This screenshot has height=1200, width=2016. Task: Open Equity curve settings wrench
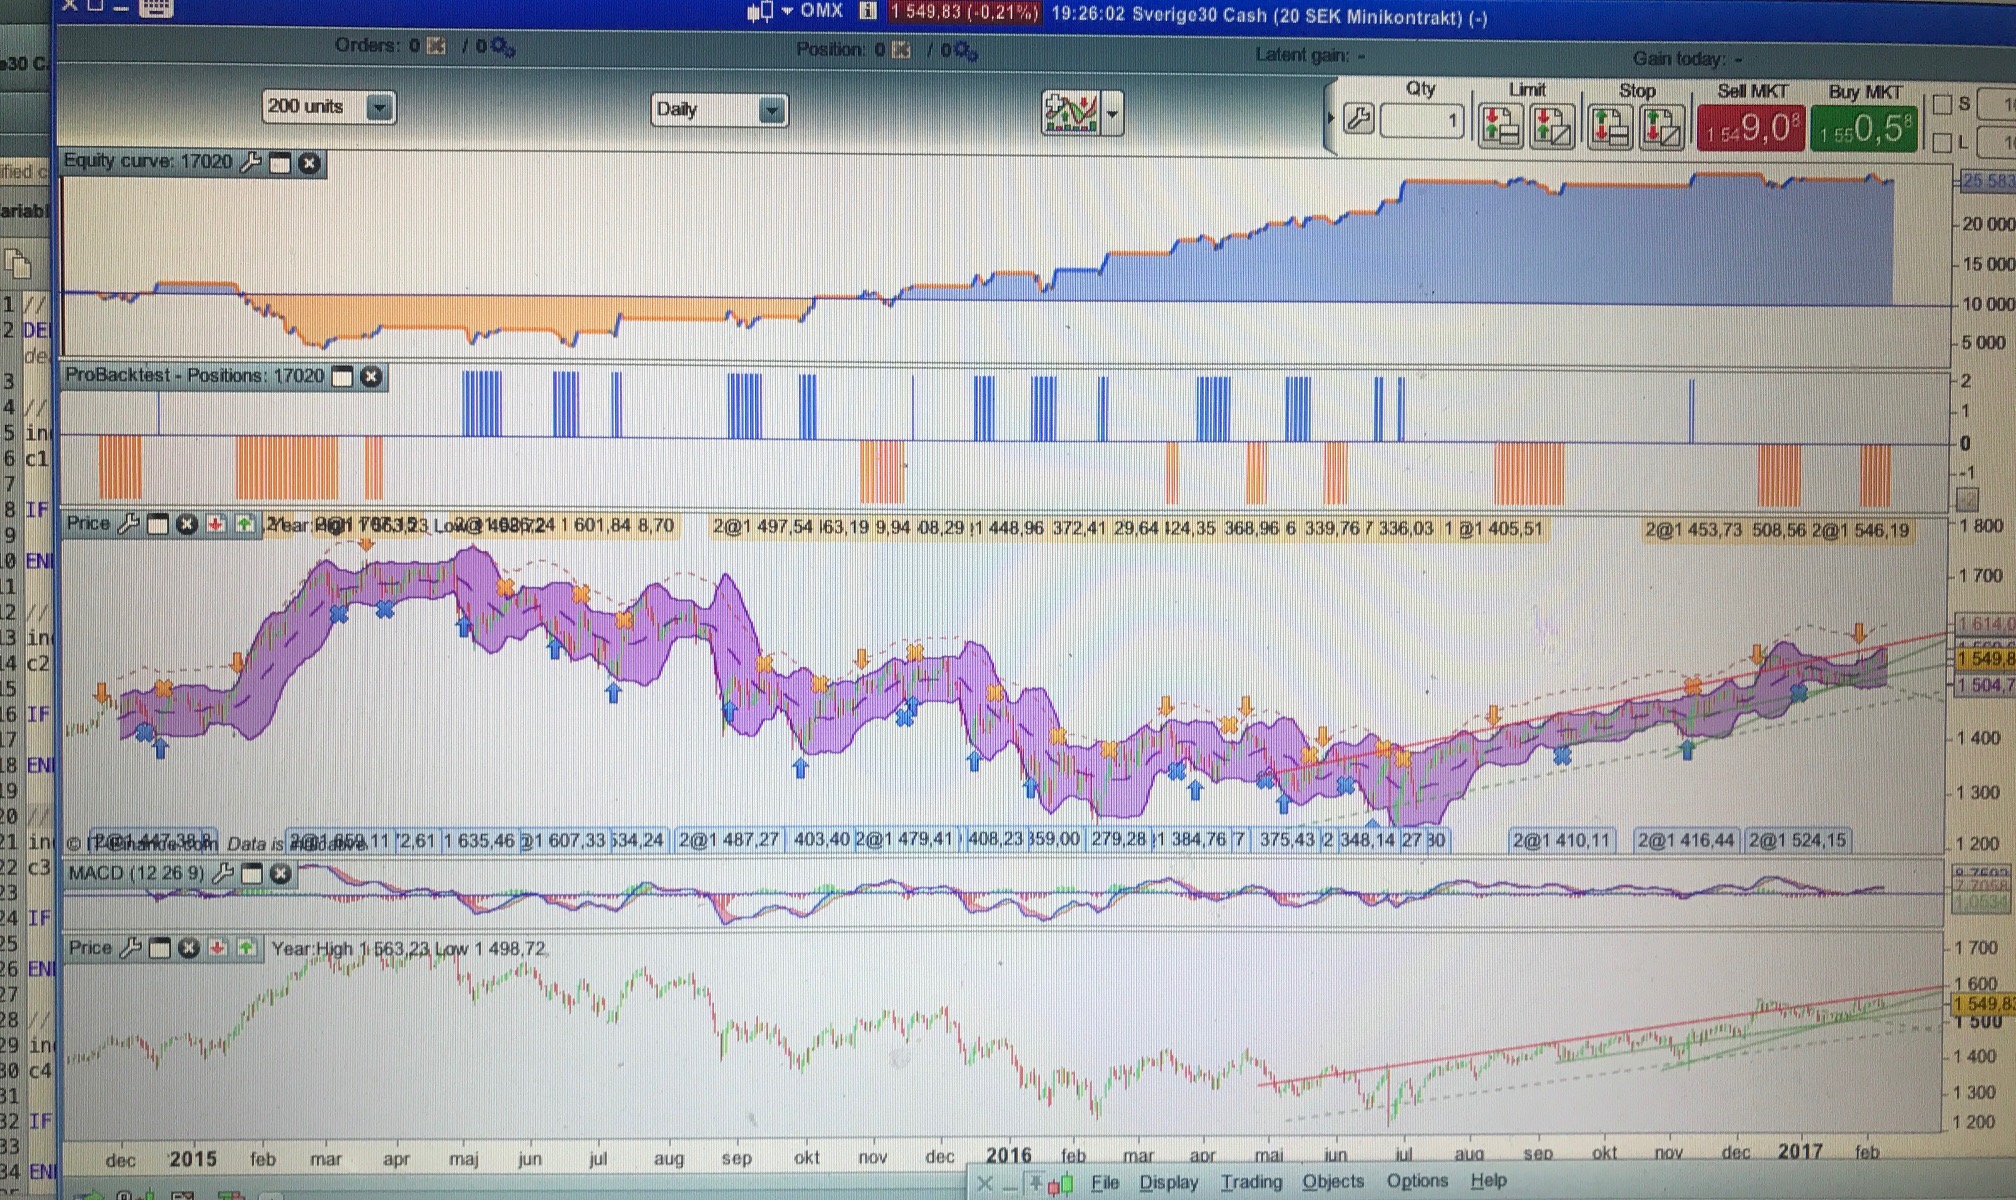coord(250,163)
